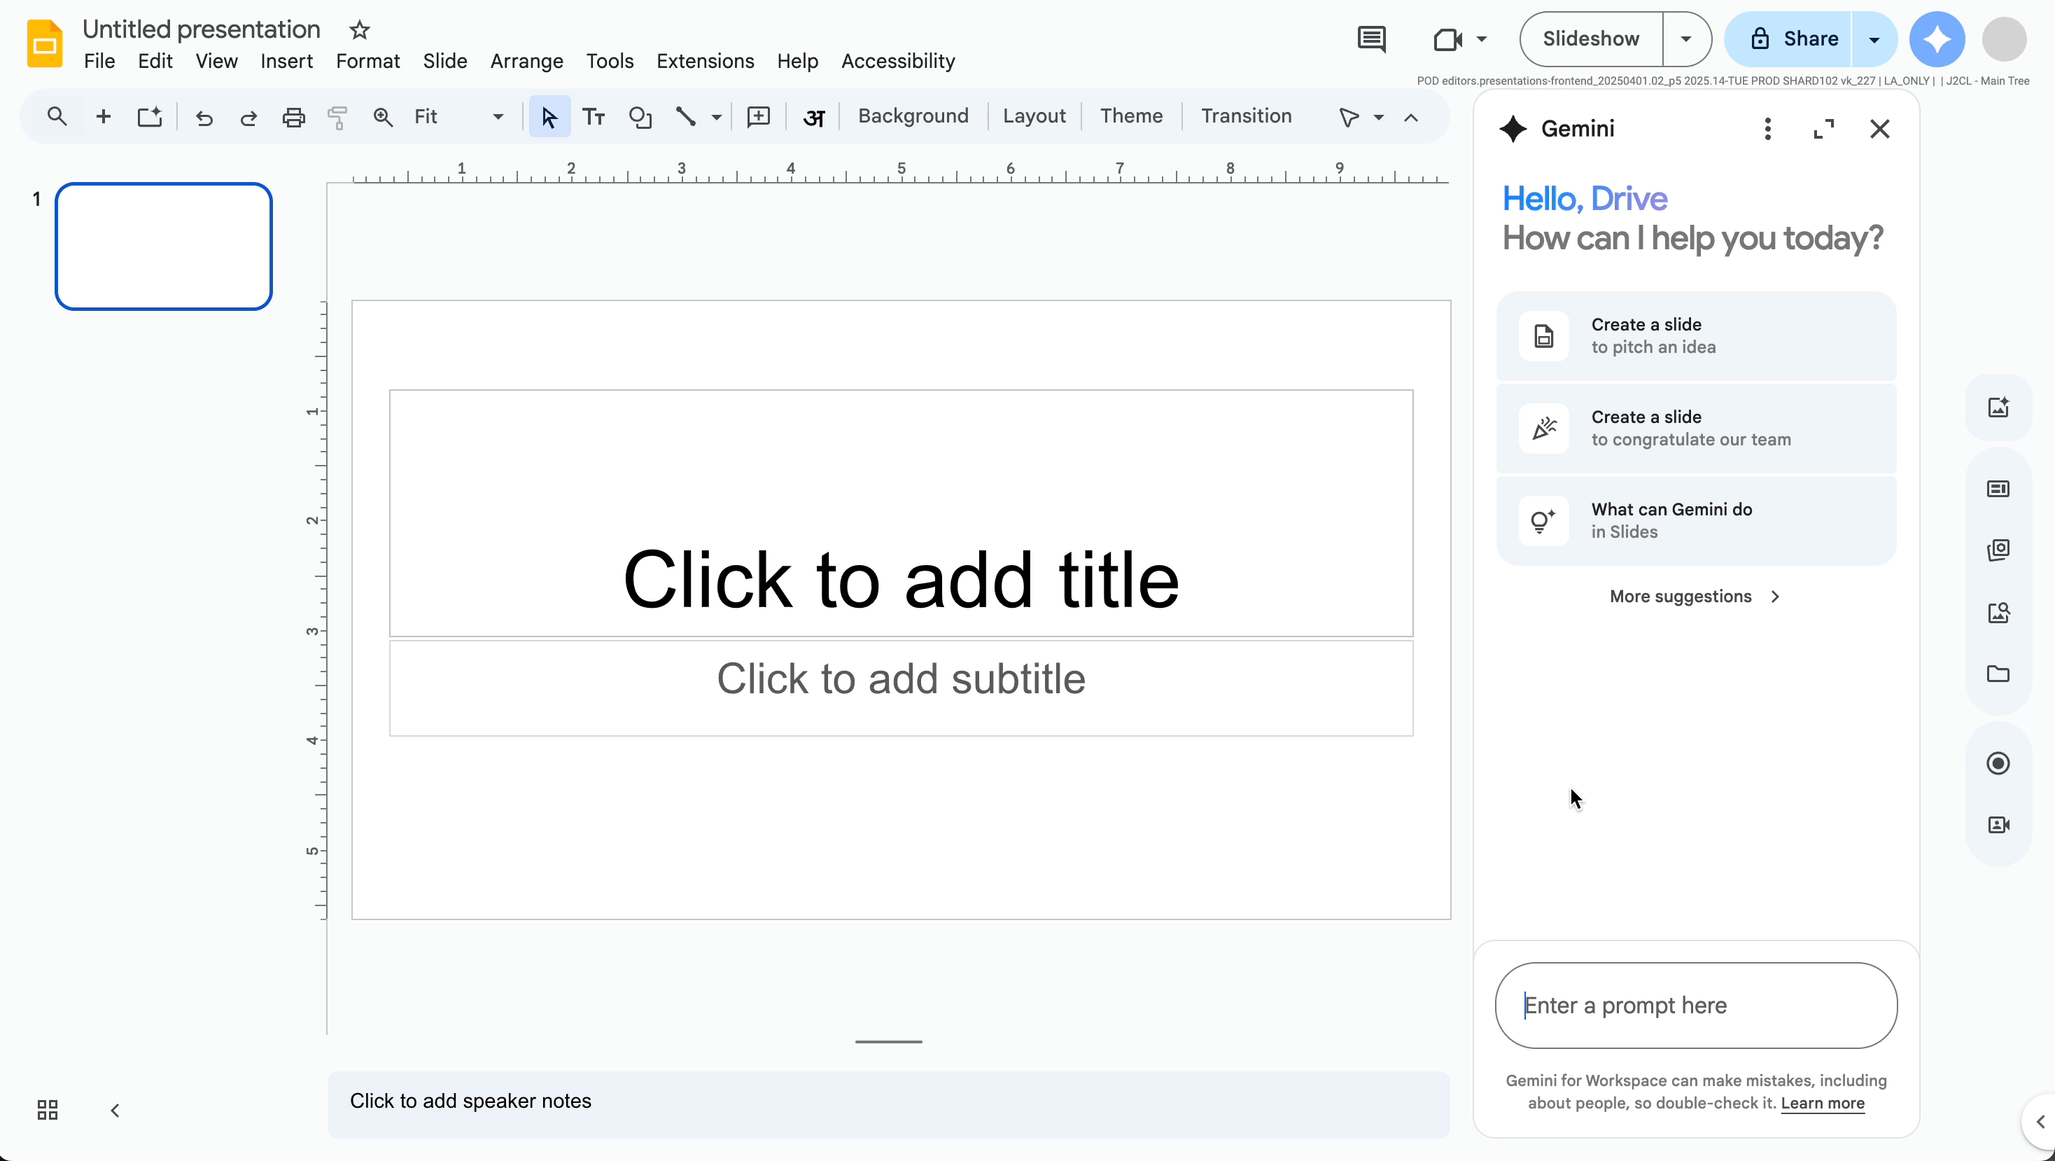Undo the last action
The width and height of the screenshot is (2055, 1161).
point(204,117)
